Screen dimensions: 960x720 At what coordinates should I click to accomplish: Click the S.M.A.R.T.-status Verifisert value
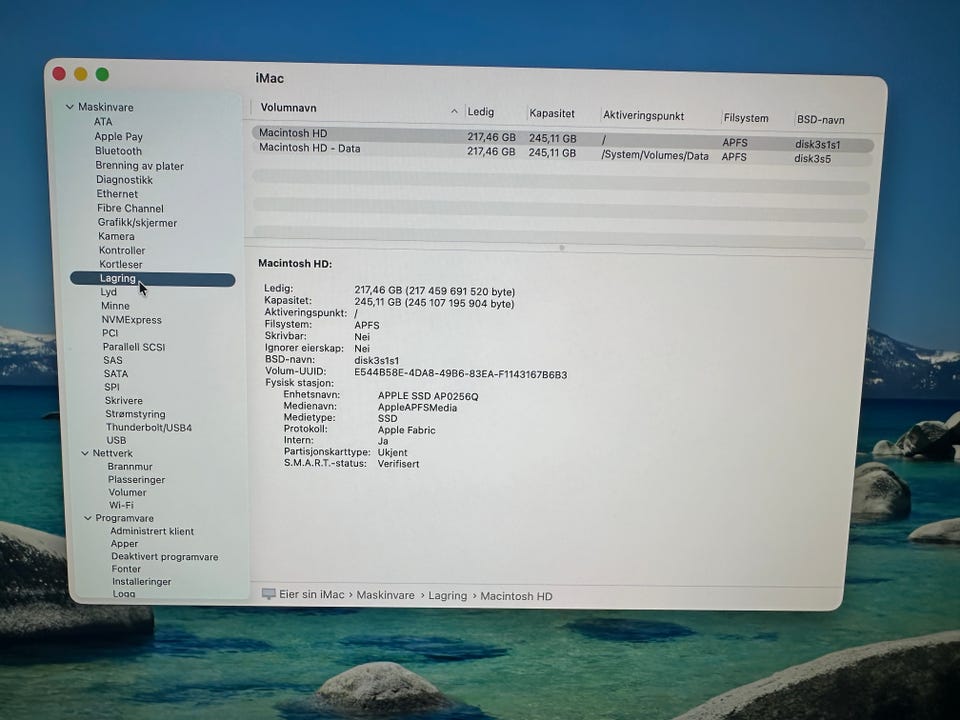(x=399, y=464)
